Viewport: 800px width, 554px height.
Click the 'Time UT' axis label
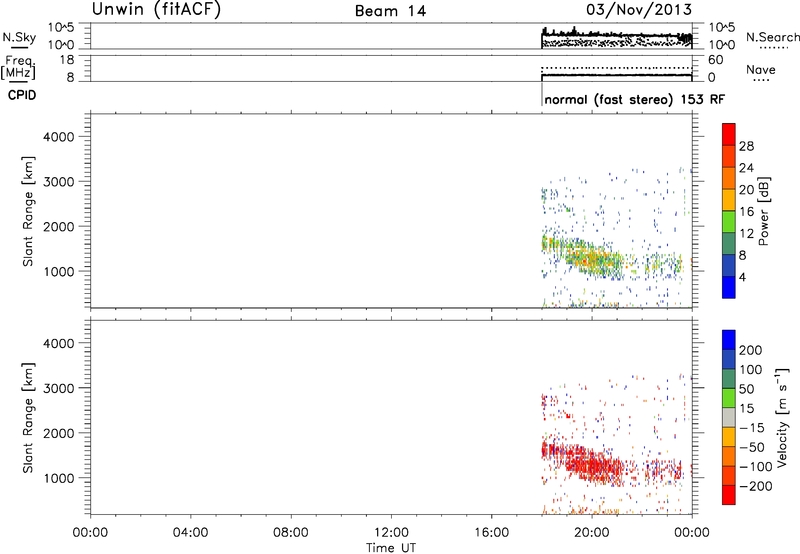click(391, 547)
